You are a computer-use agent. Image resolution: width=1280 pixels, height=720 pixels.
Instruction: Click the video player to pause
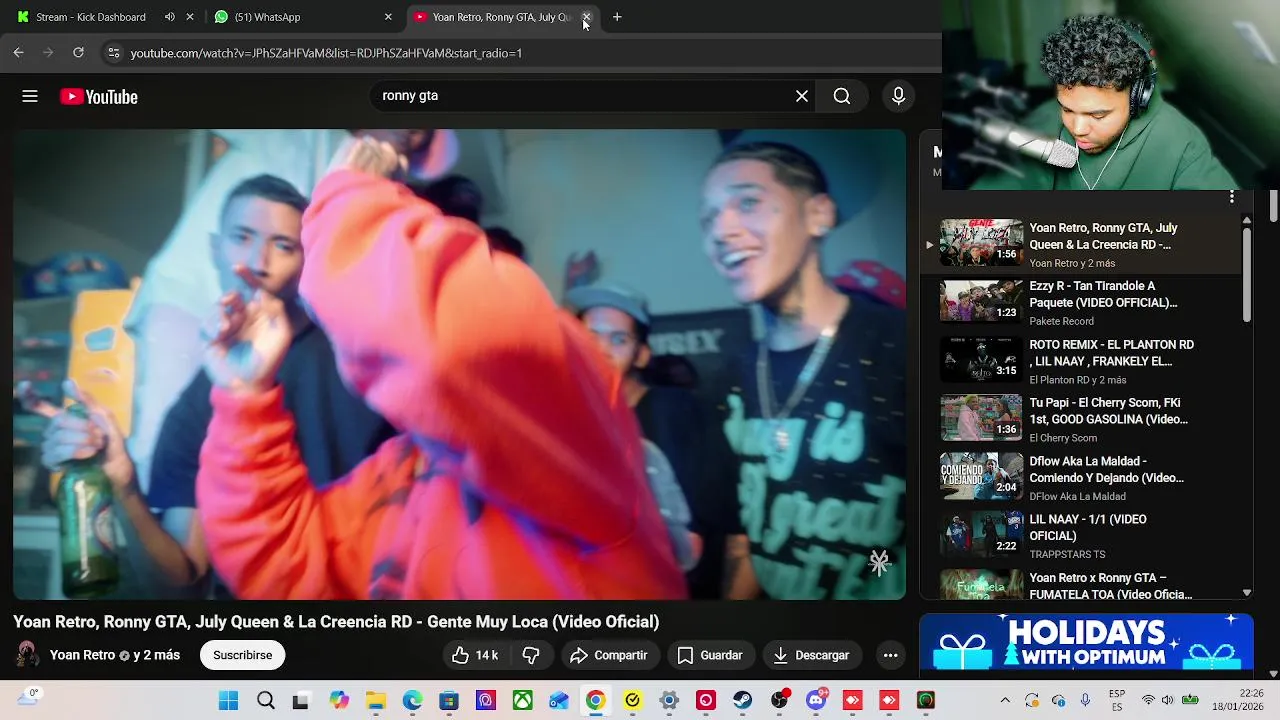459,364
